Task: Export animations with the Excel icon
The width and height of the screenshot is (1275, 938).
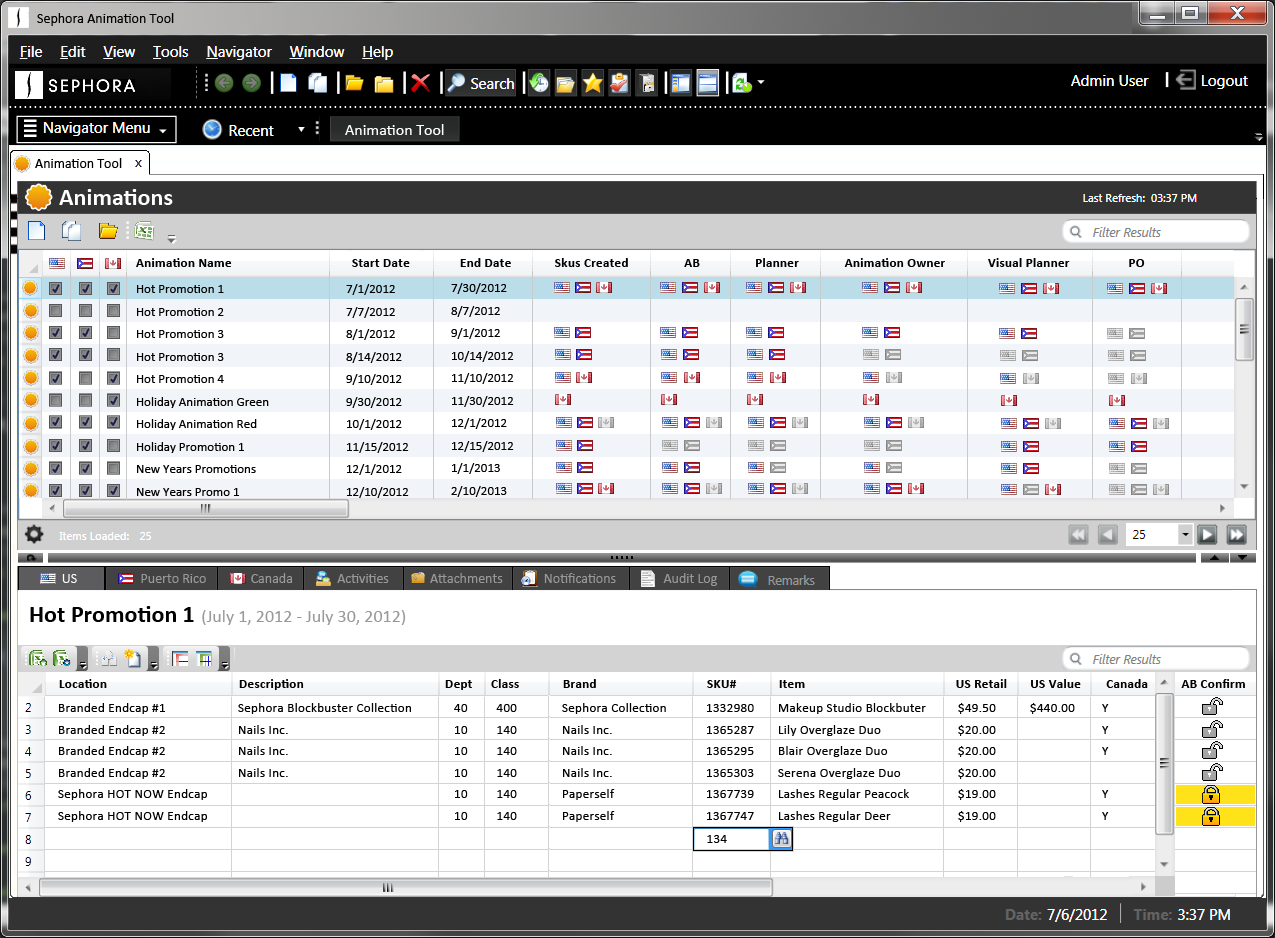Action: (x=144, y=231)
